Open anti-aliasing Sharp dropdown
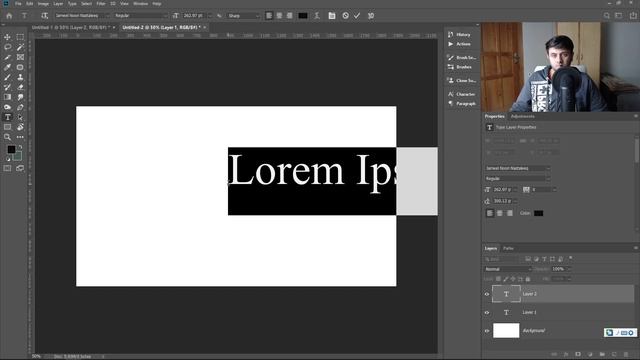The image size is (640, 360). point(244,16)
